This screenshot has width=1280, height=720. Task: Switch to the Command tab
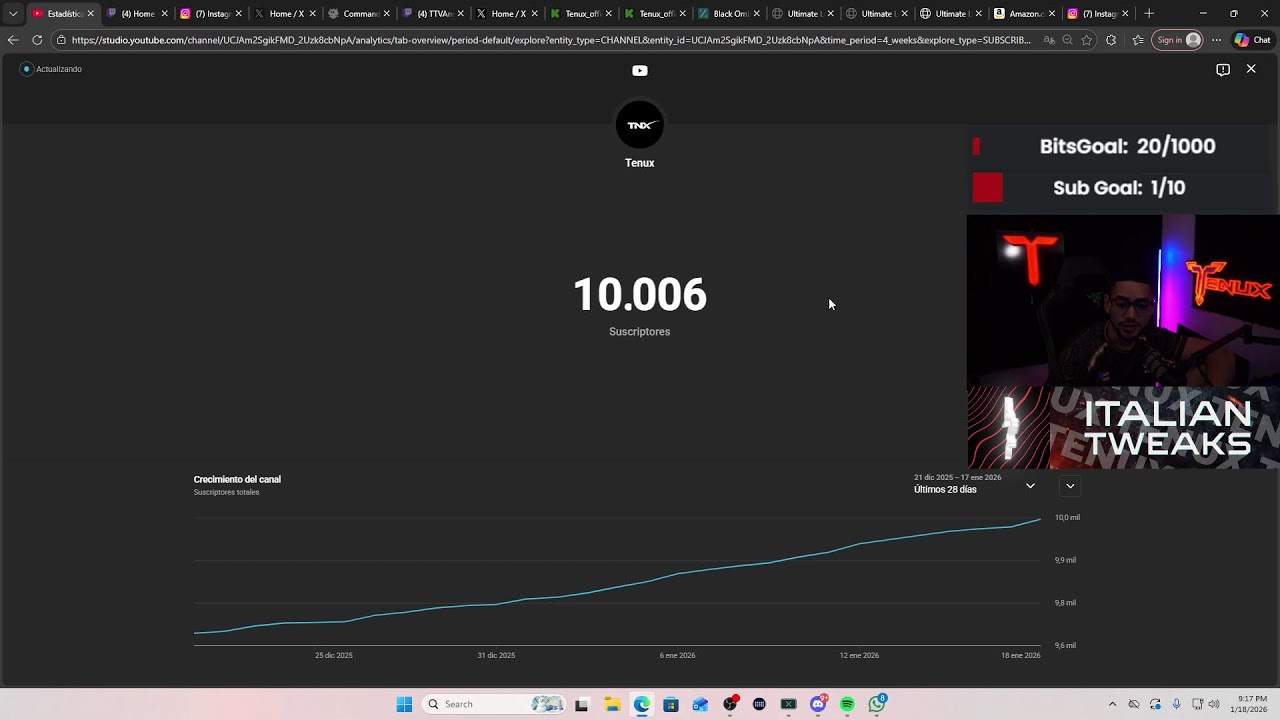(x=359, y=14)
